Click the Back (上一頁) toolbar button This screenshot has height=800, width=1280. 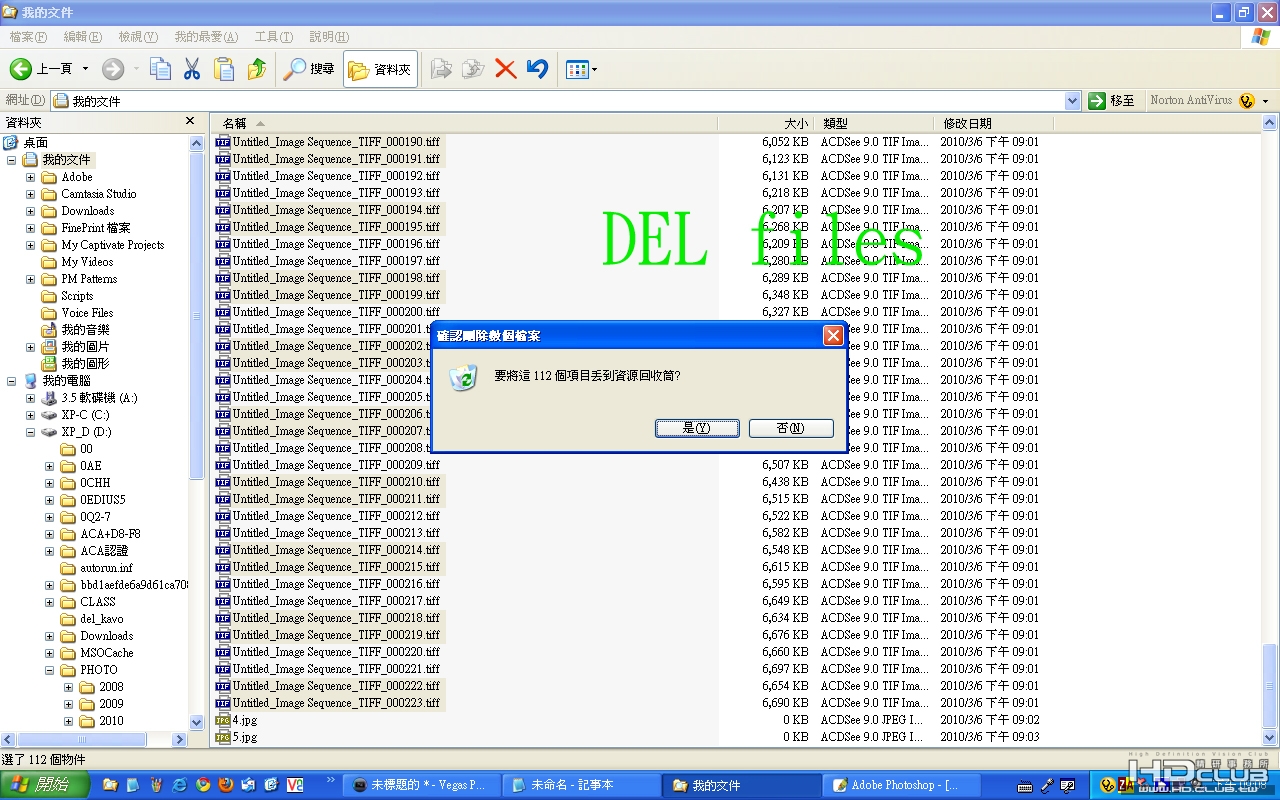(41, 69)
